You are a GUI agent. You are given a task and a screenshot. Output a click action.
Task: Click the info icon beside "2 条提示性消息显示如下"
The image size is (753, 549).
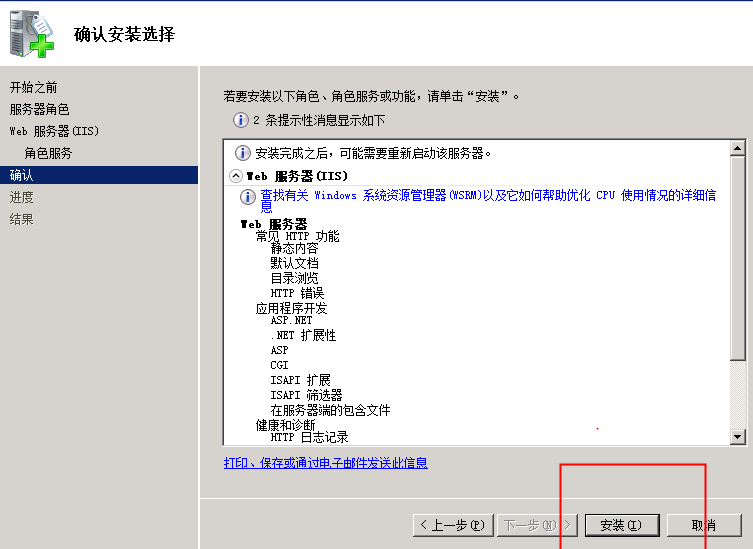click(240, 120)
